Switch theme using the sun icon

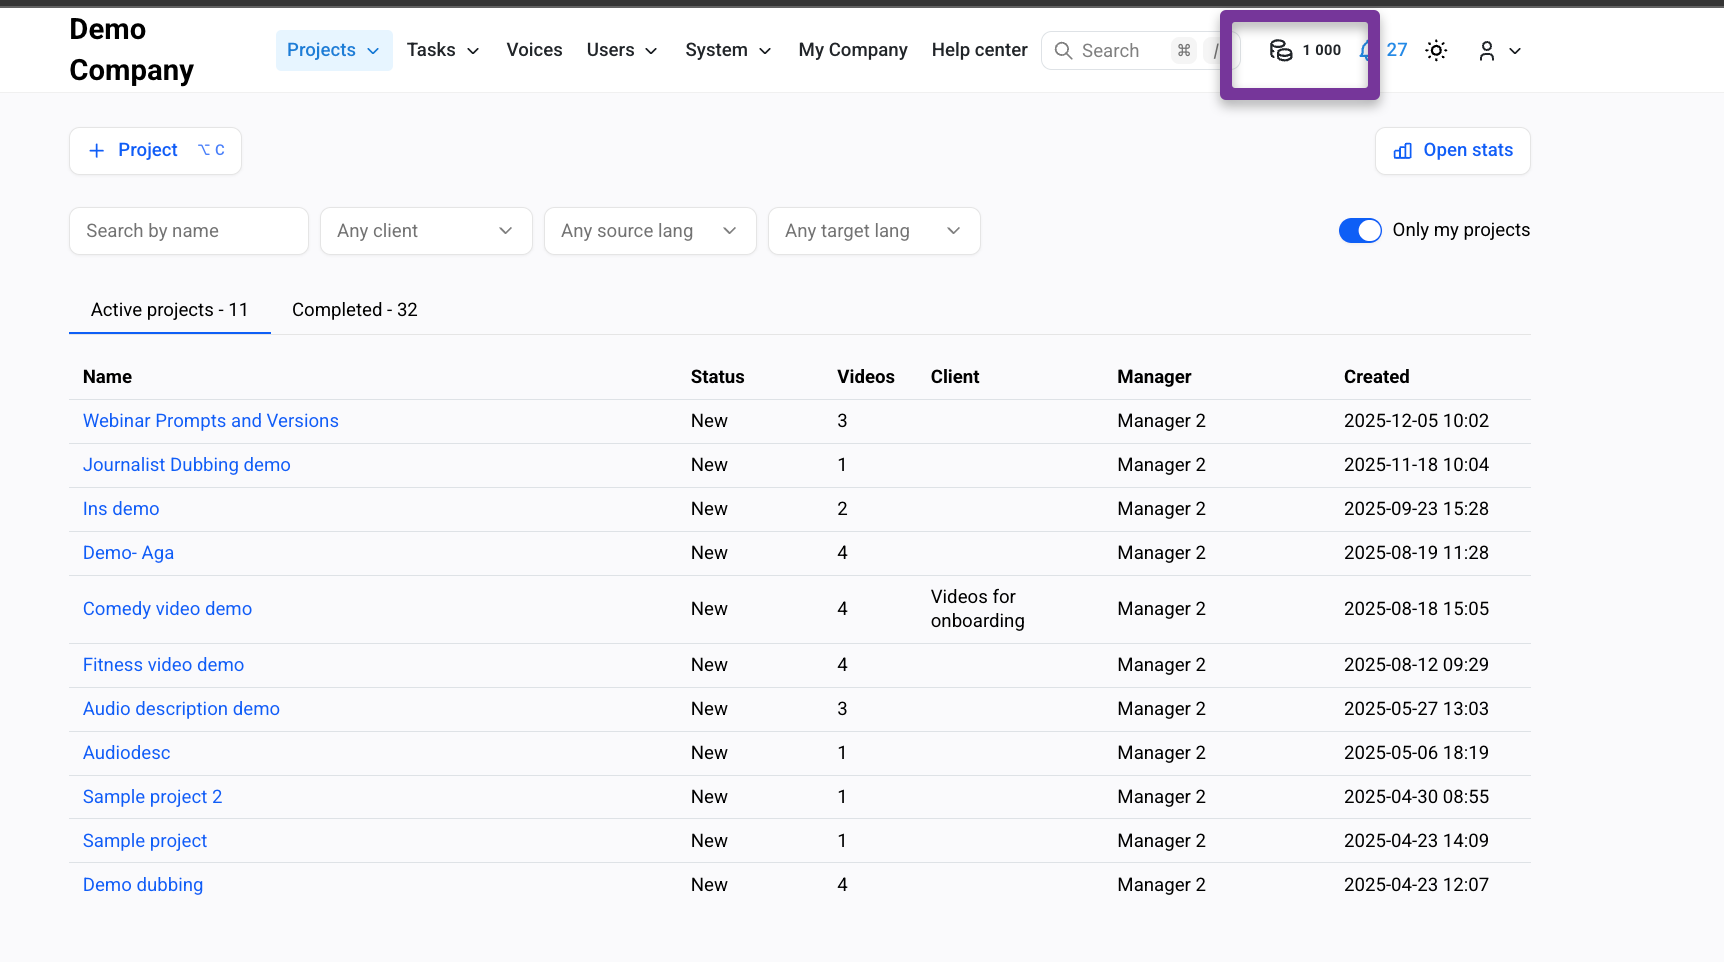coord(1436,50)
